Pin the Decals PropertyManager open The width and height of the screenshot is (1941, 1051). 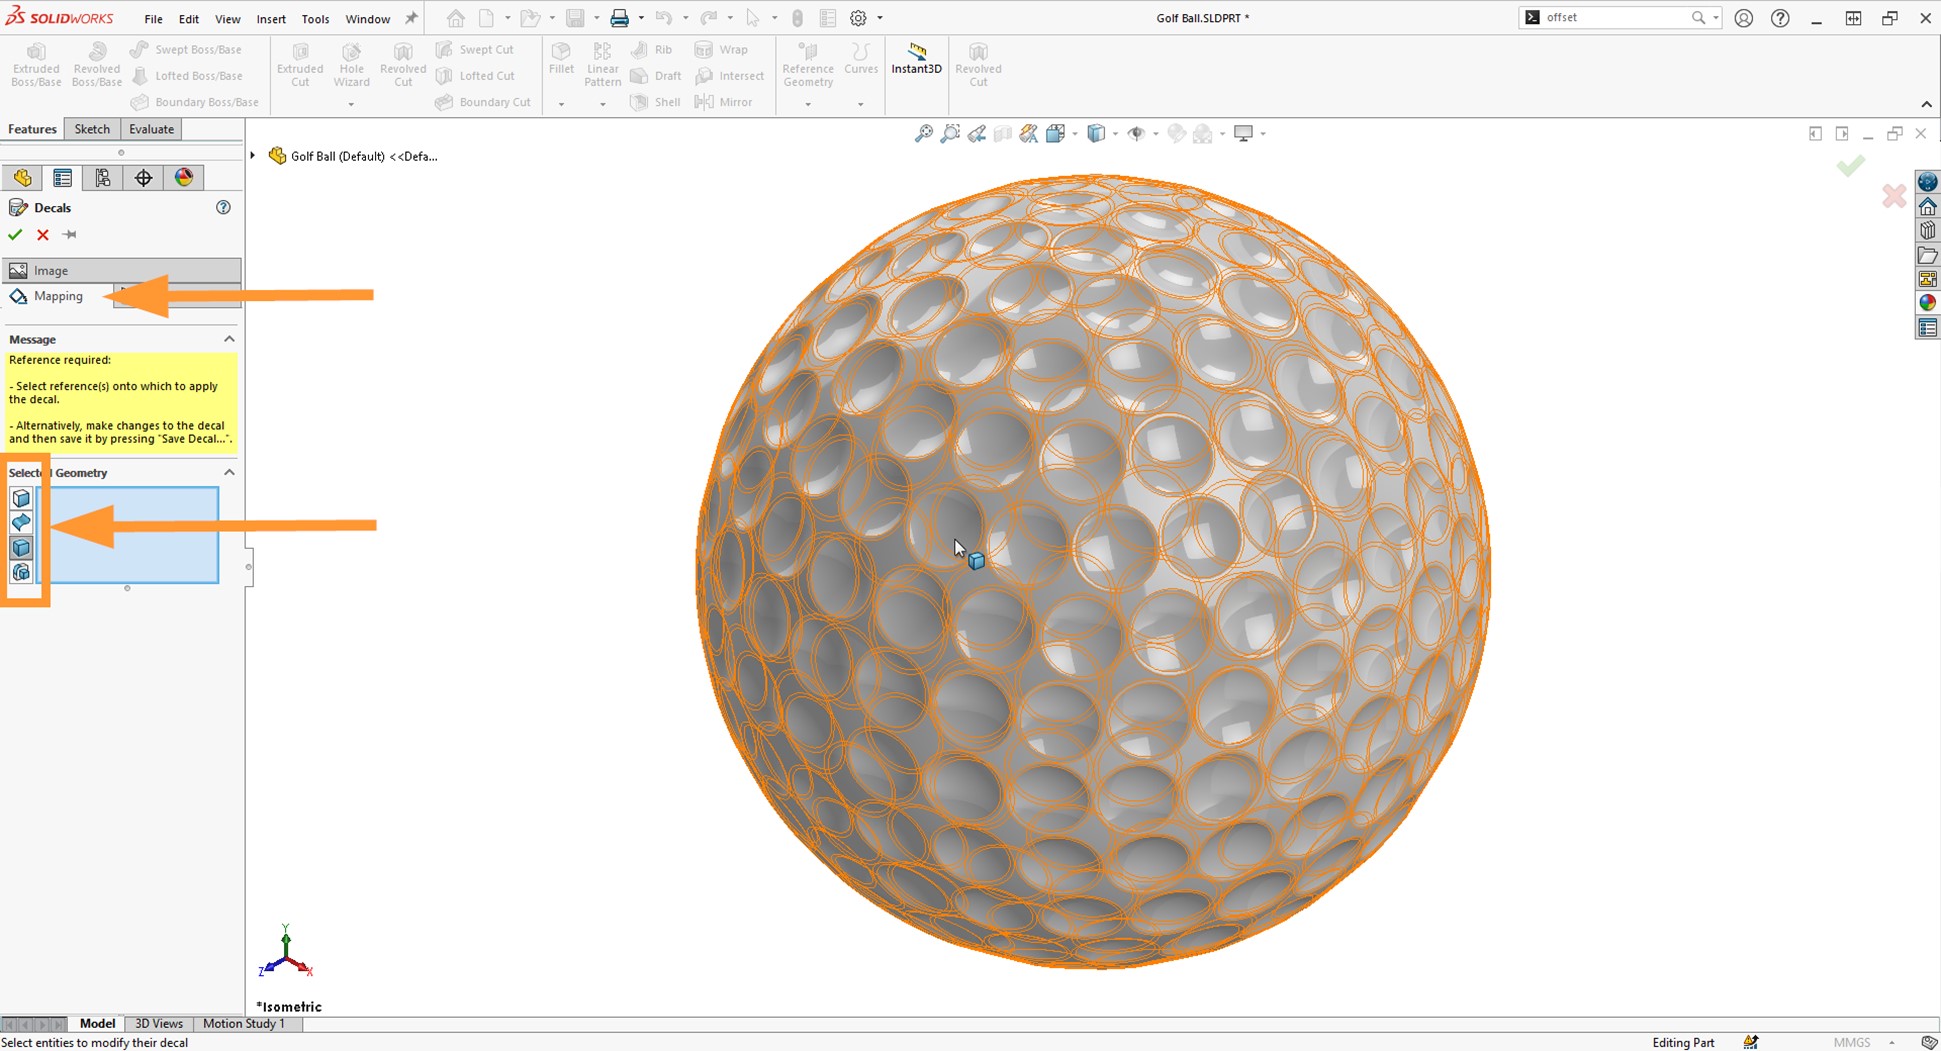pyautogui.click(x=70, y=234)
